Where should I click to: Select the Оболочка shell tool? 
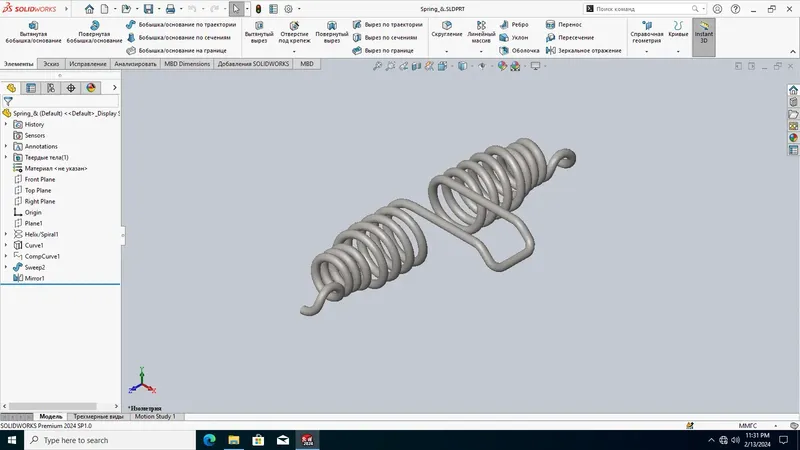(519, 51)
